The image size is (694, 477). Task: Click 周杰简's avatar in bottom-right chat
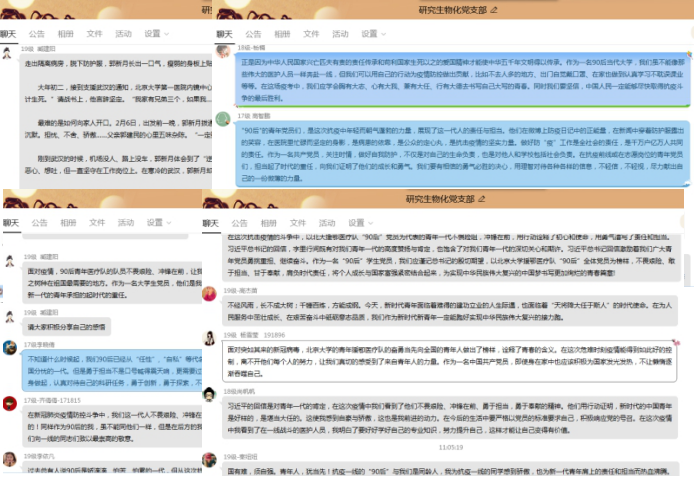coord(210,295)
